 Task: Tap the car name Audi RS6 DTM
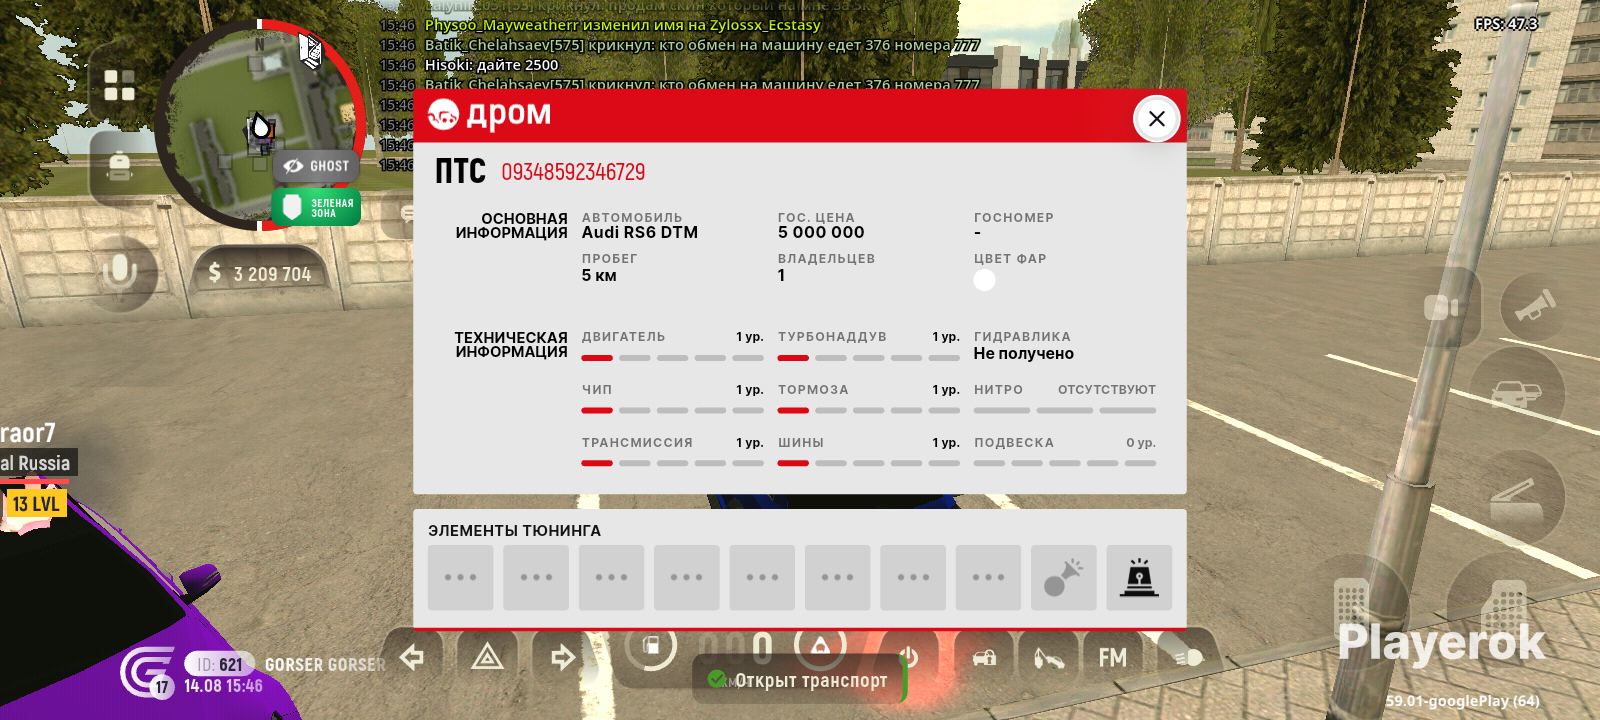coord(640,232)
